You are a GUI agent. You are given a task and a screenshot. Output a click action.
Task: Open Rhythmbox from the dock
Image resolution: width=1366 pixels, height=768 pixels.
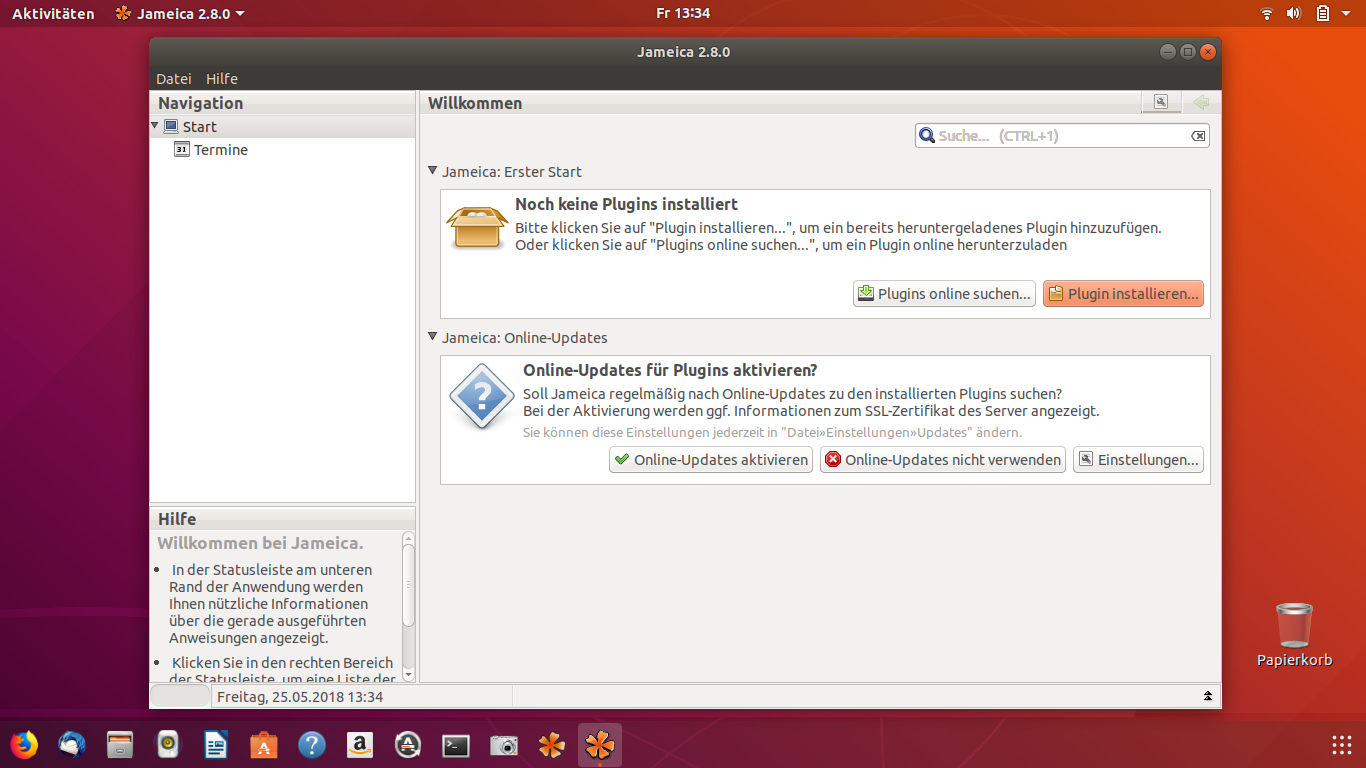click(x=168, y=745)
